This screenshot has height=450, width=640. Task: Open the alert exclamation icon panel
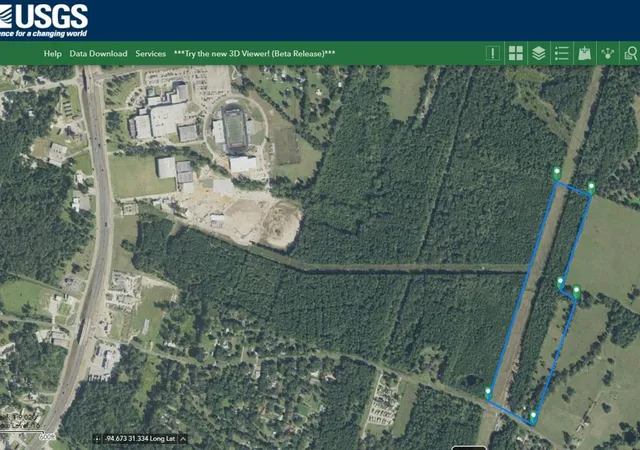click(493, 53)
